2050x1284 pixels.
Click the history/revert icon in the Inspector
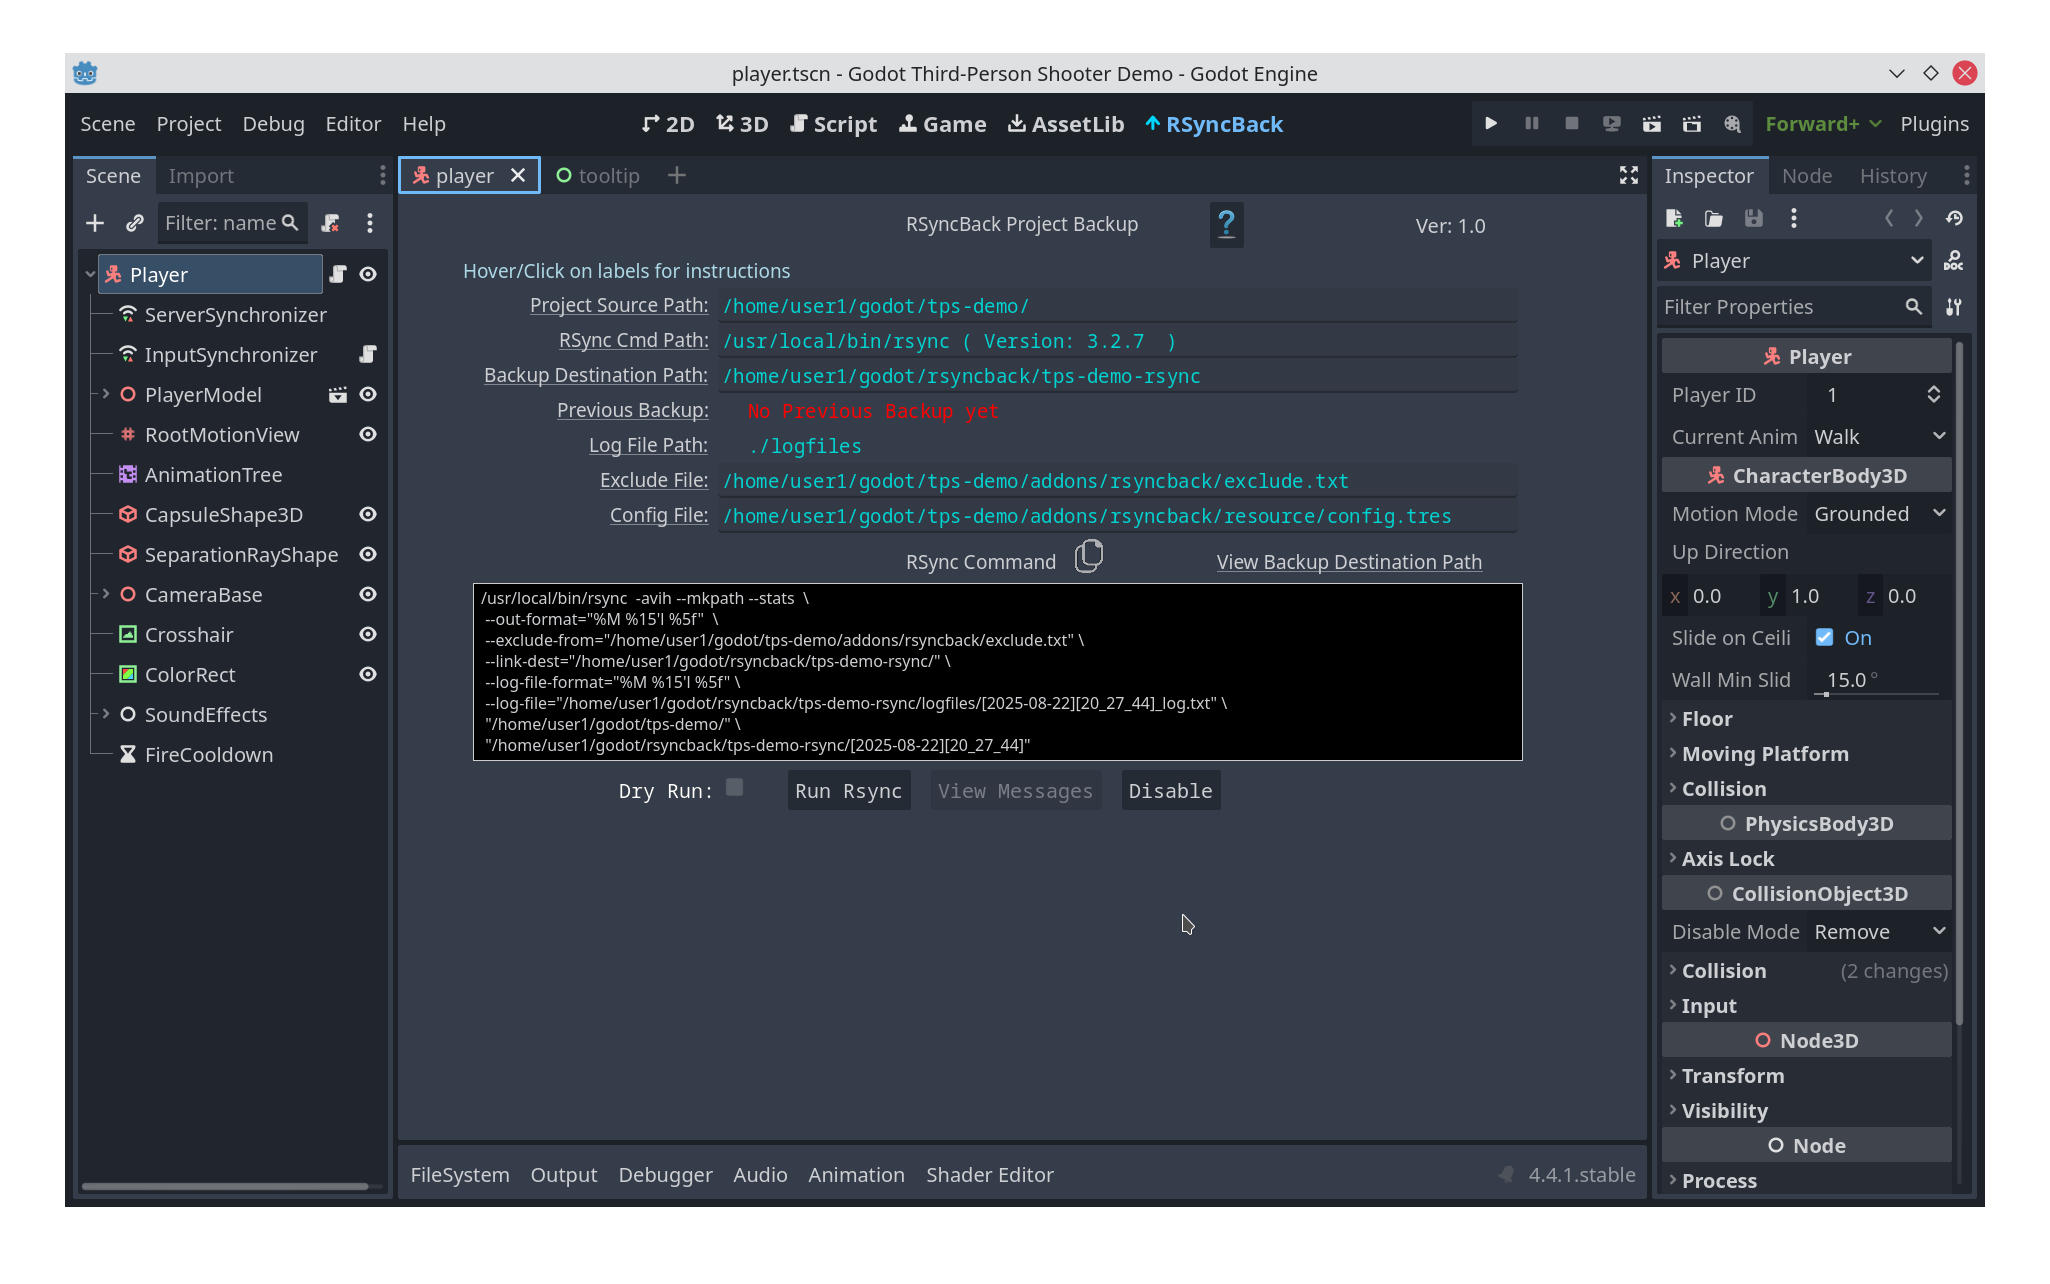click(1956, 218)
